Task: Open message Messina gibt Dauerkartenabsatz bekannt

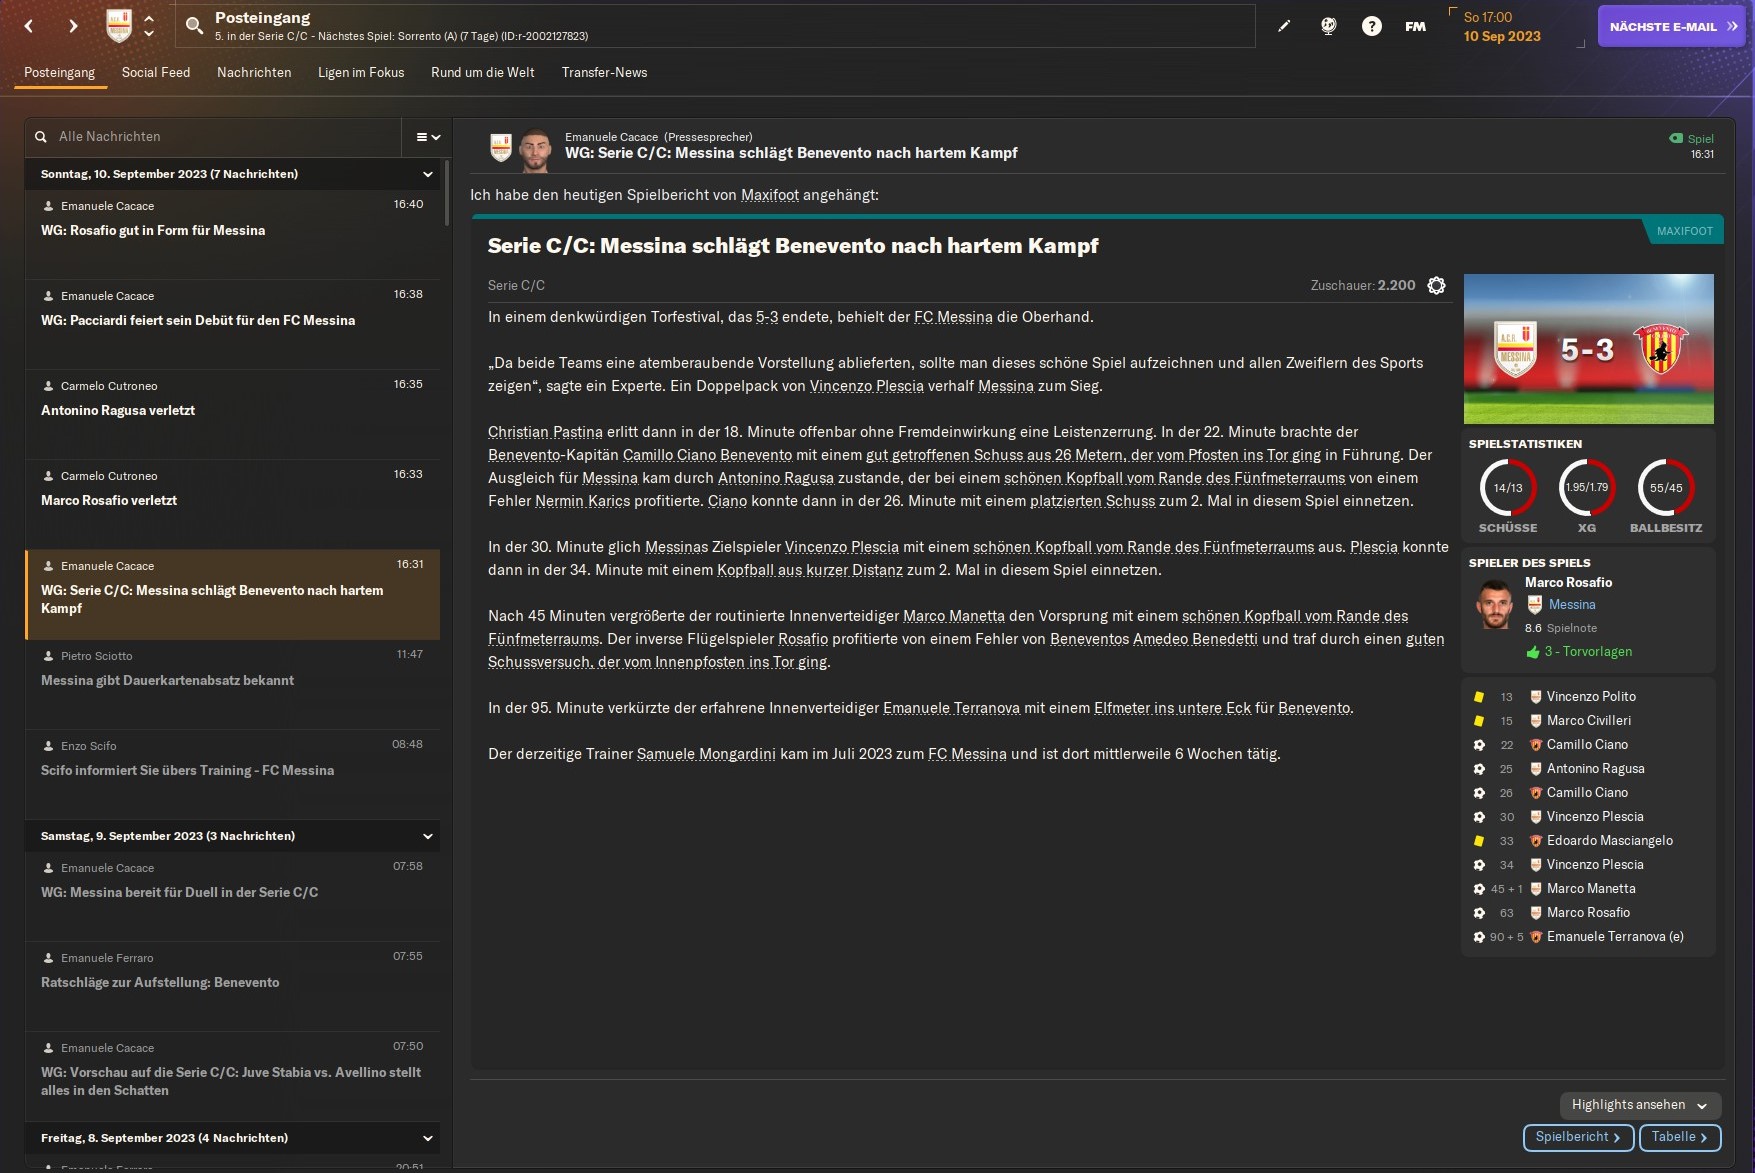Action: click(232, 685)
